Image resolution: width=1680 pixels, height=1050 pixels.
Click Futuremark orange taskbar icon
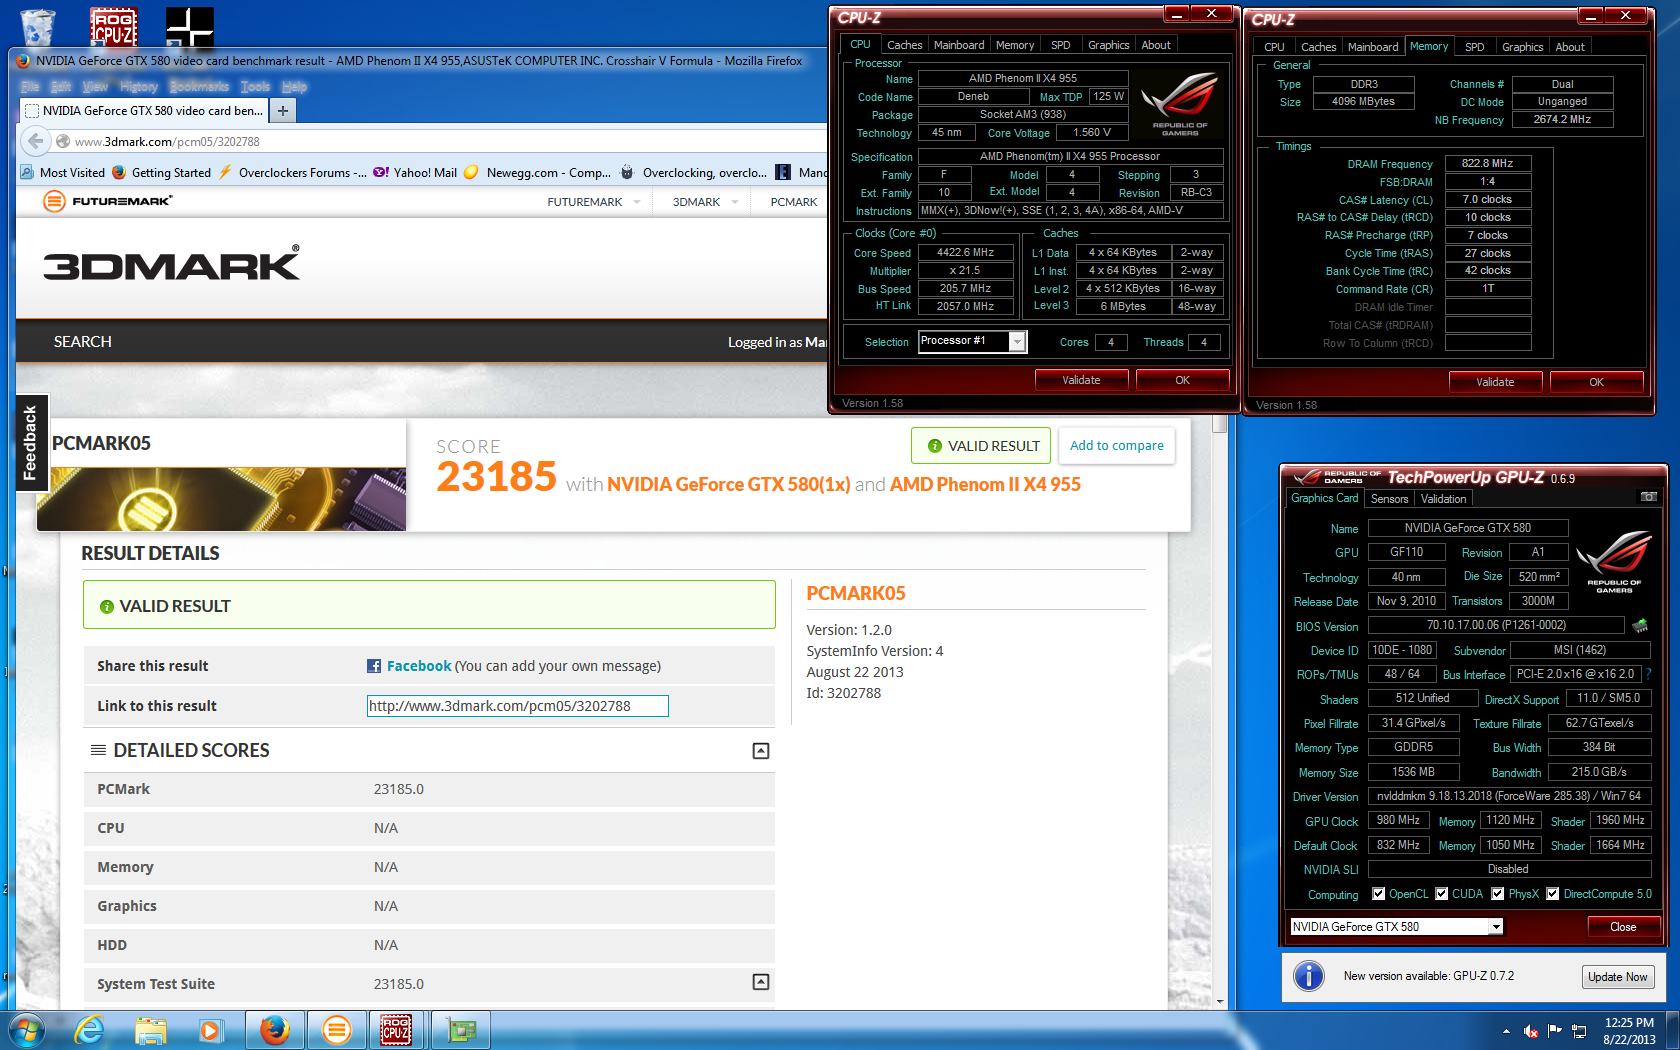coord(337,1030)
